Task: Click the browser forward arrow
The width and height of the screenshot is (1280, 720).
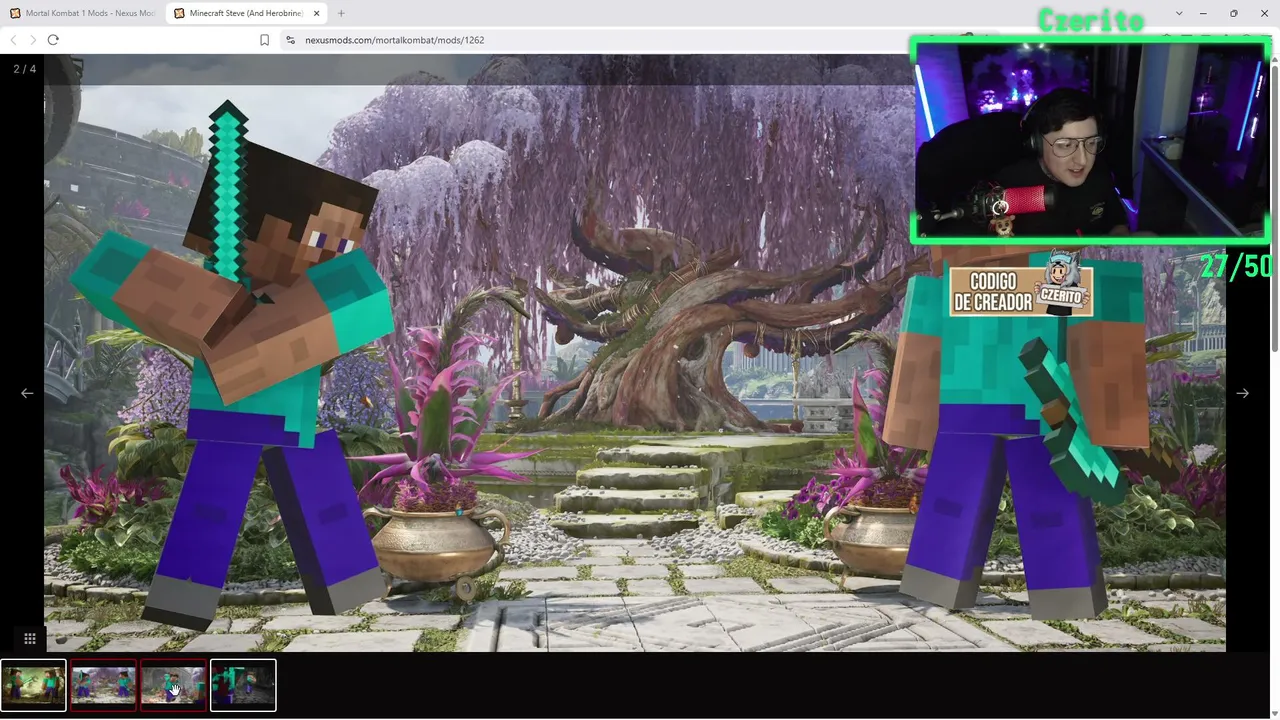Action: 33,40
